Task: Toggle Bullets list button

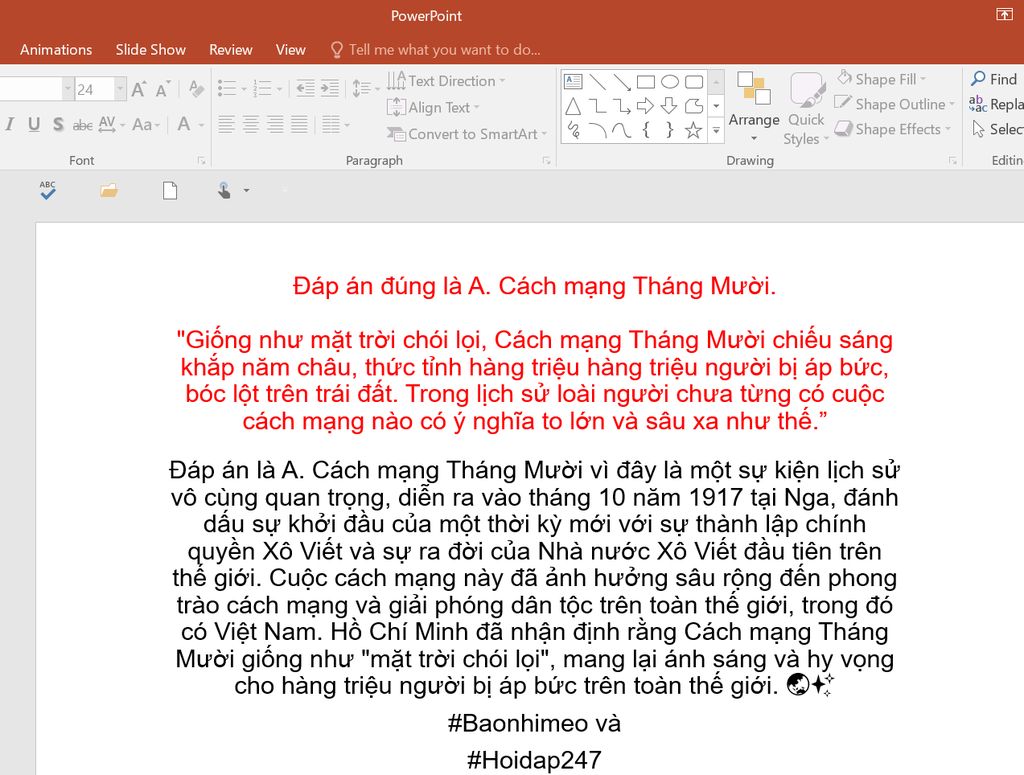Action: pos(227,88)
